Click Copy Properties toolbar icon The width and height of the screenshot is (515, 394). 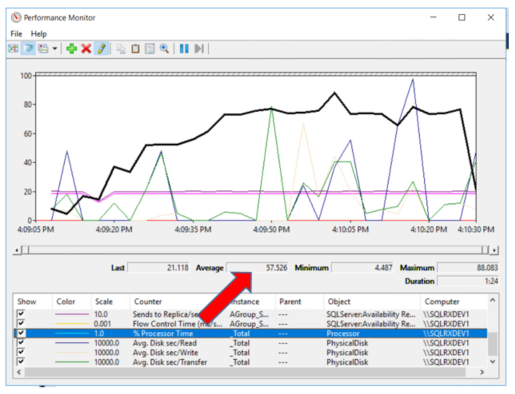[121, 49]
